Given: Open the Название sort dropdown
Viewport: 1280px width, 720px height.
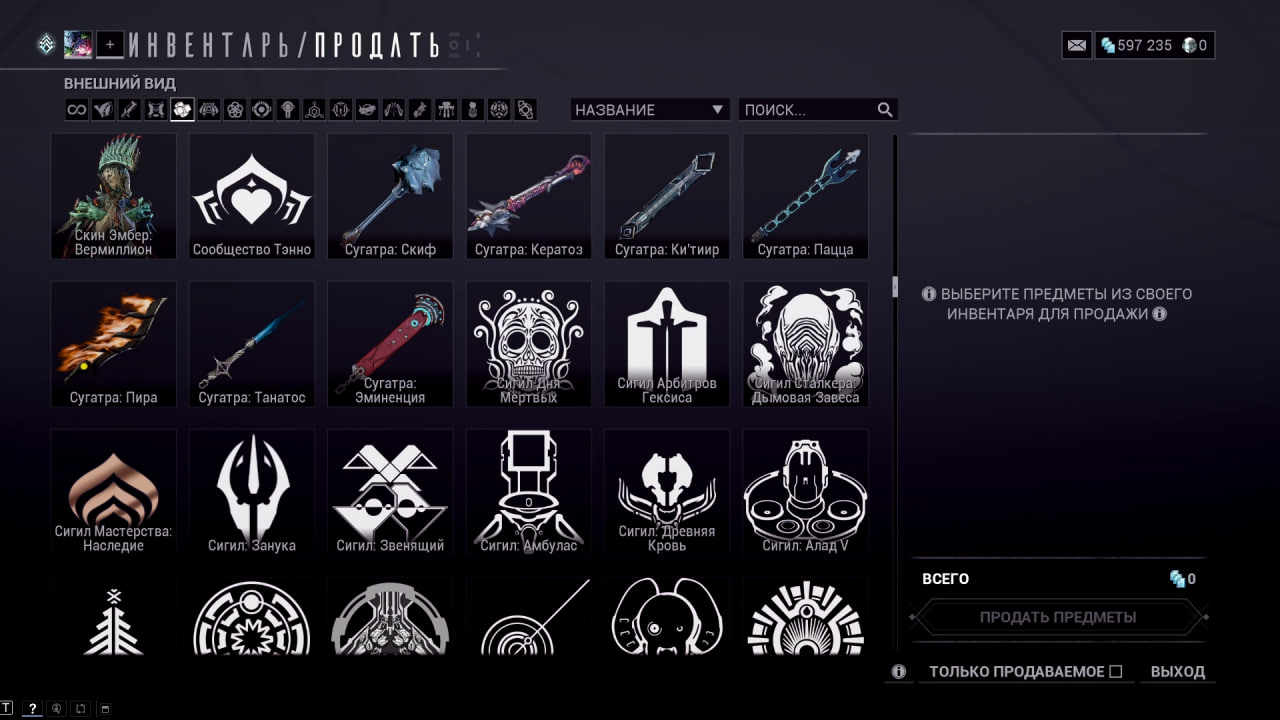Looking at the screenshot, I should point(650,110).
